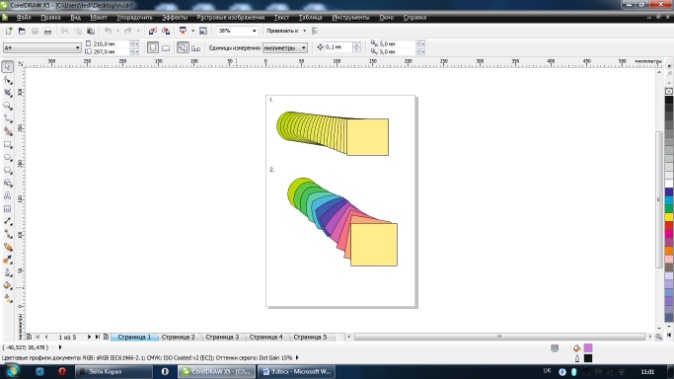Image resolution: width=674 pixels, height=379 pixels.
Task: Click the Print icon in standard toolbar
Action: tap(48, 31)
